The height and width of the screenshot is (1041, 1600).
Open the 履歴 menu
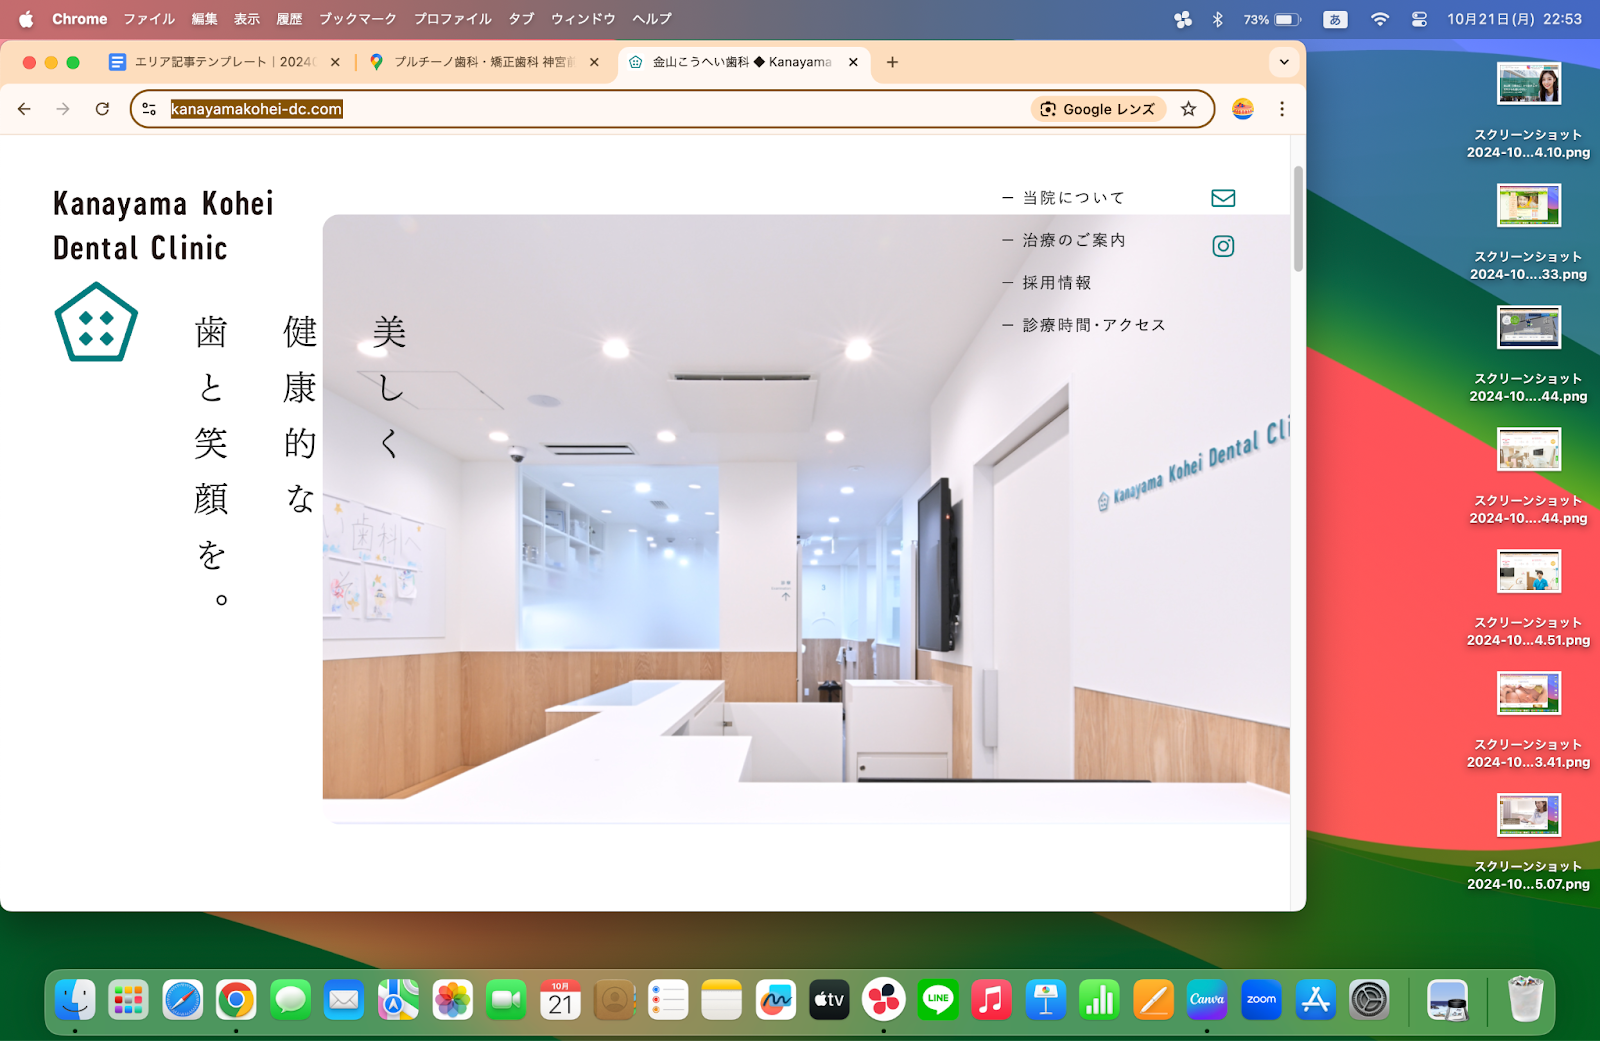(290, 19)
